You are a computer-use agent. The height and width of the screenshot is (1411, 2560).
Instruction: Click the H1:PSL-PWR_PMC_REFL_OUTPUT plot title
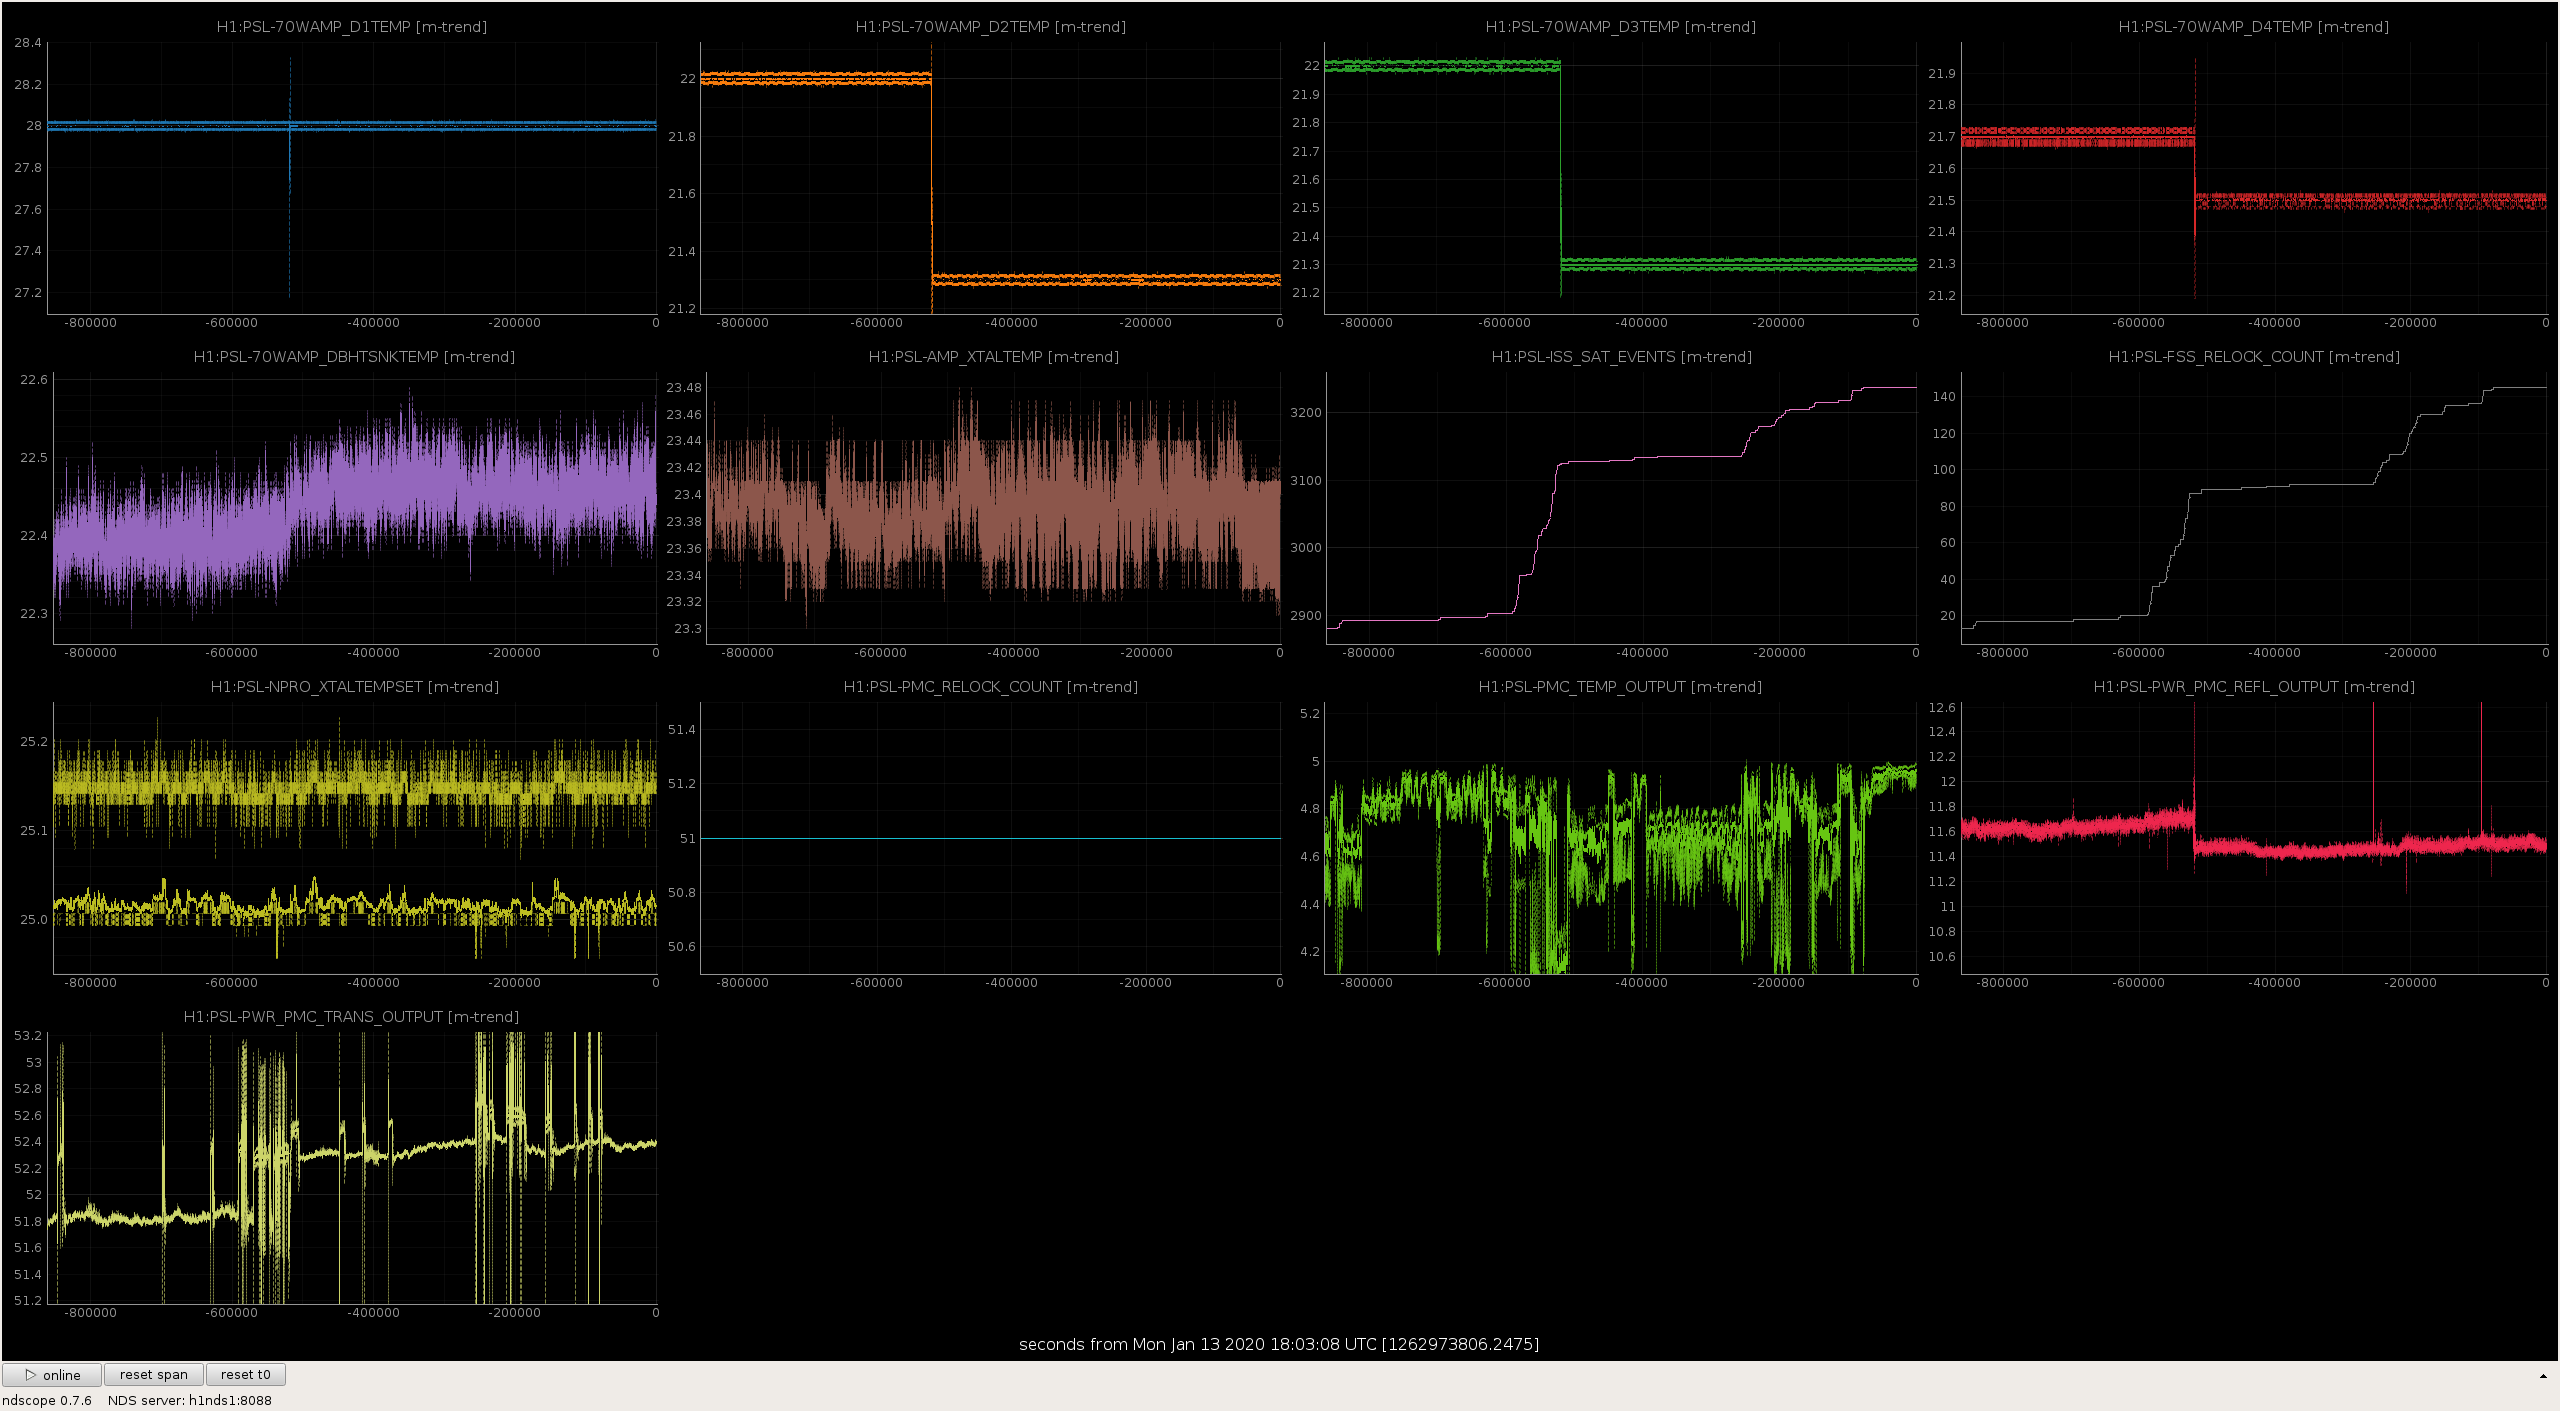pos(2253,687)
